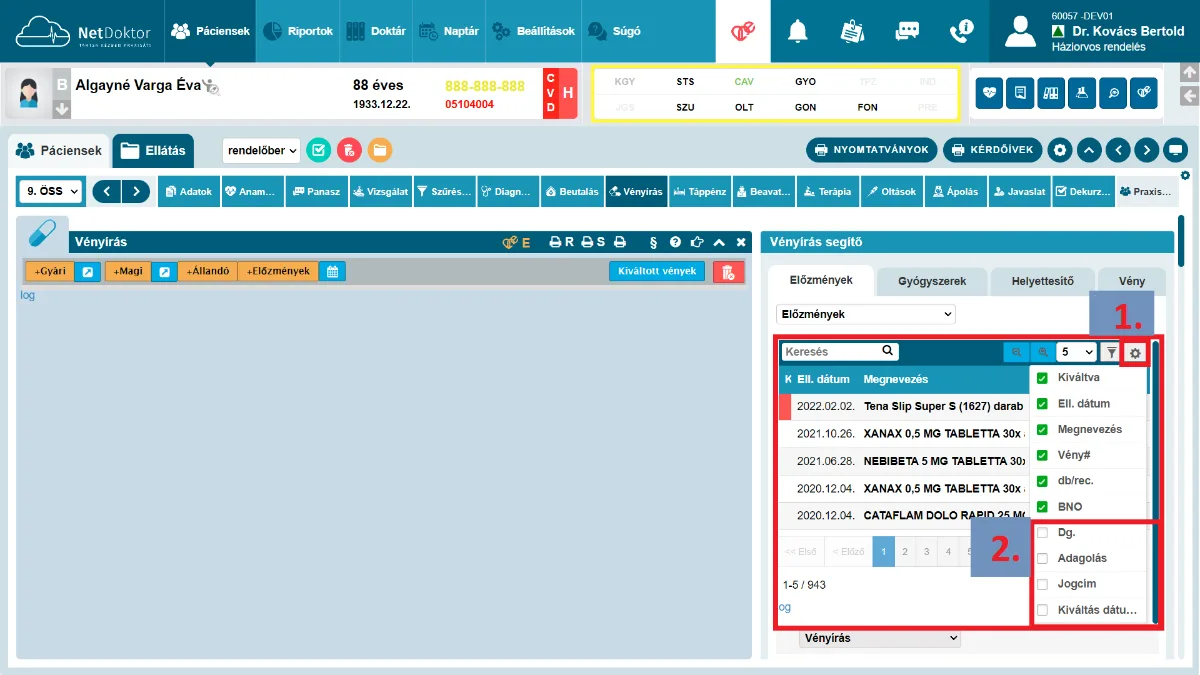Open the help question mark icon
This screenshot has width=1200, height=675.
(675, 242)
